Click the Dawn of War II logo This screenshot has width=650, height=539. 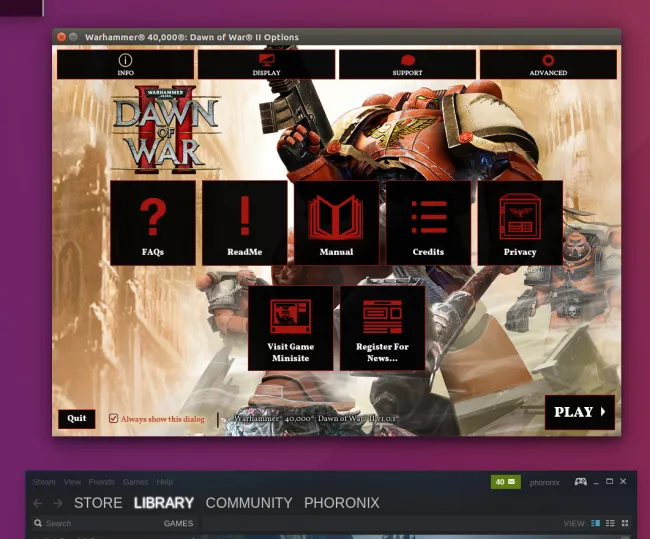pyautogui.click(x=166, y=129)
